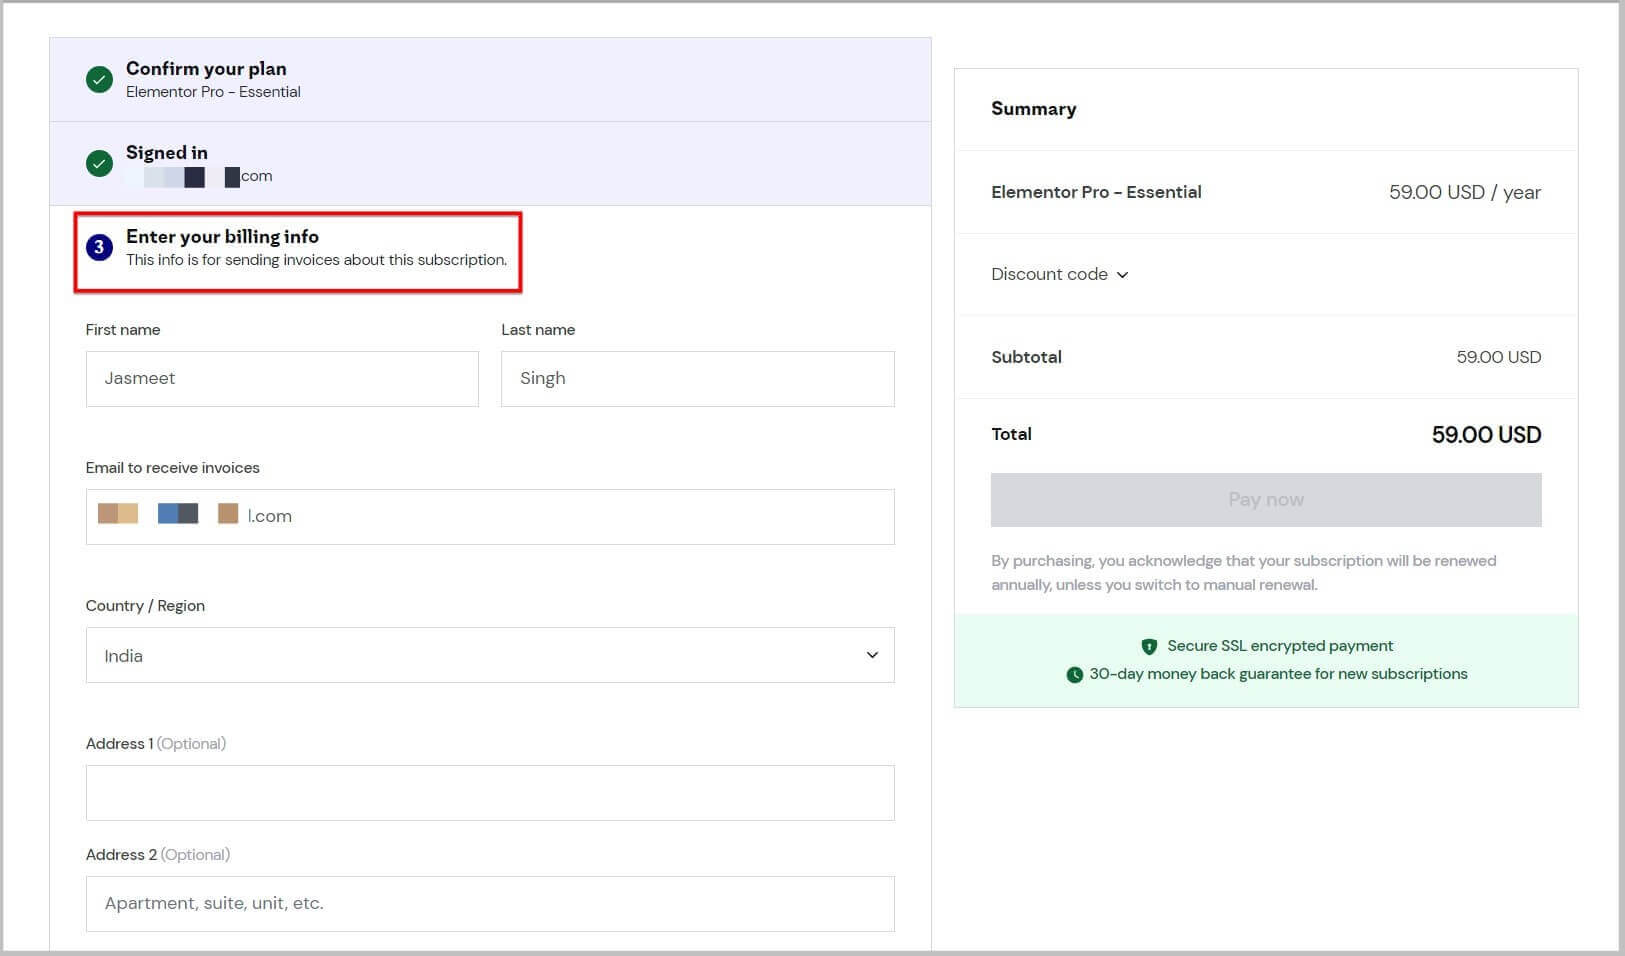This screenshot has width=1625, height=956.
Task: Click the shield icon for Secure SSL payment
Action: point(1149,646)
